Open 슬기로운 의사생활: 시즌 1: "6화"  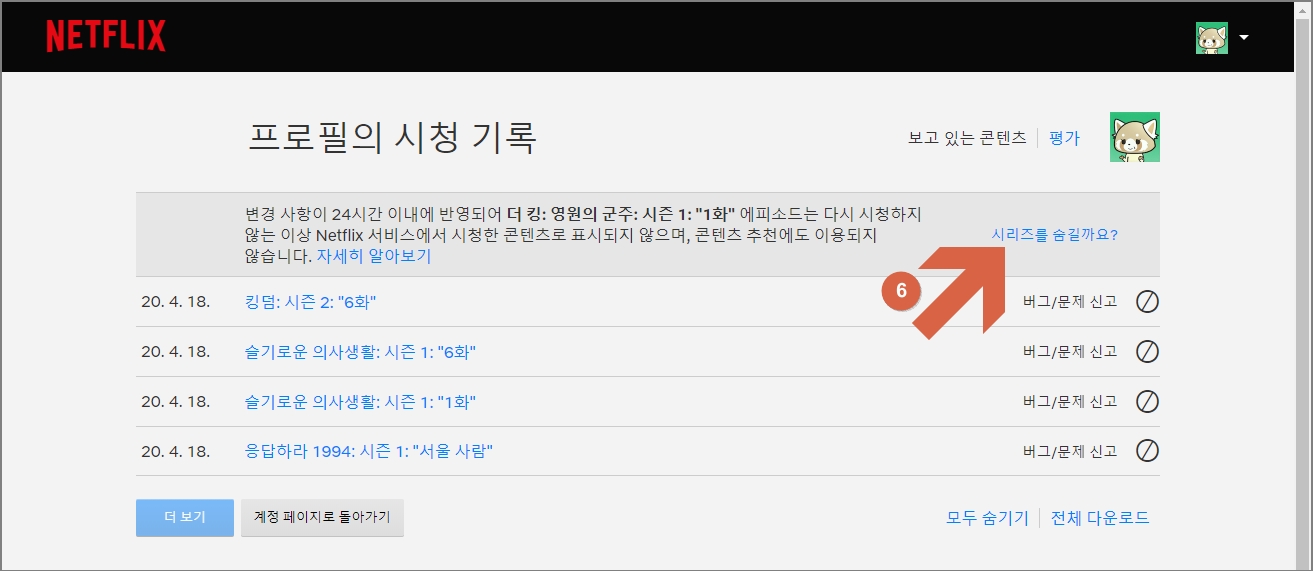360,352
